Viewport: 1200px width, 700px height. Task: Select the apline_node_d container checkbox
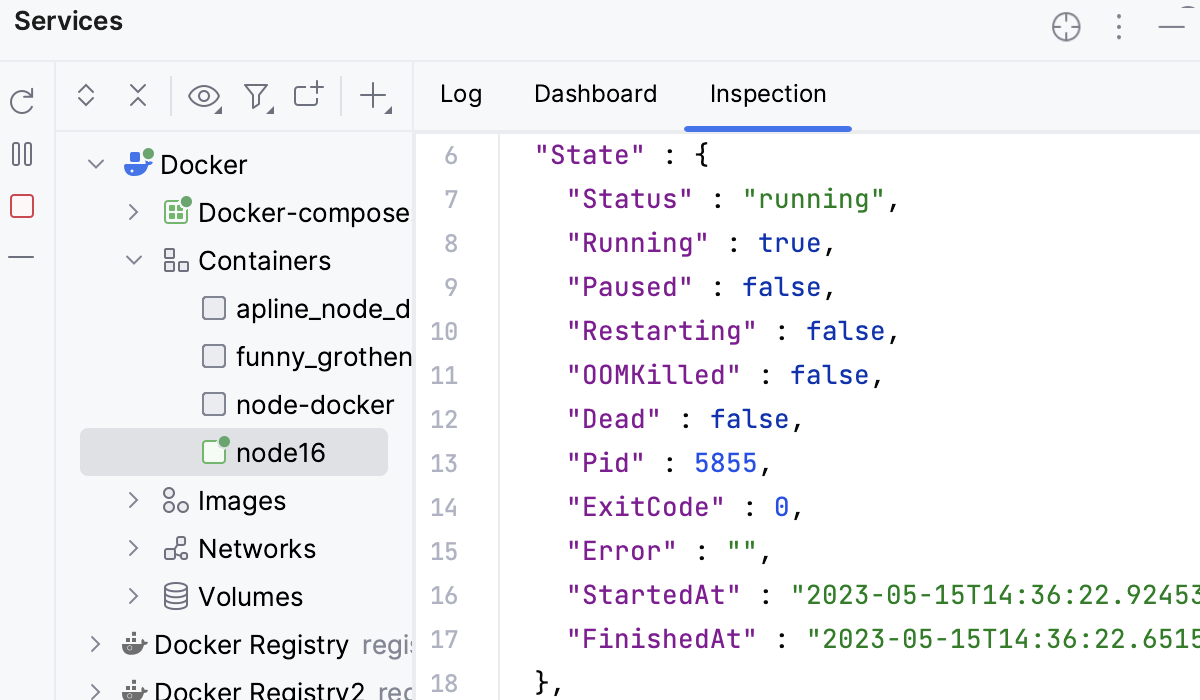pyautogui.click(x=214, y=308)
